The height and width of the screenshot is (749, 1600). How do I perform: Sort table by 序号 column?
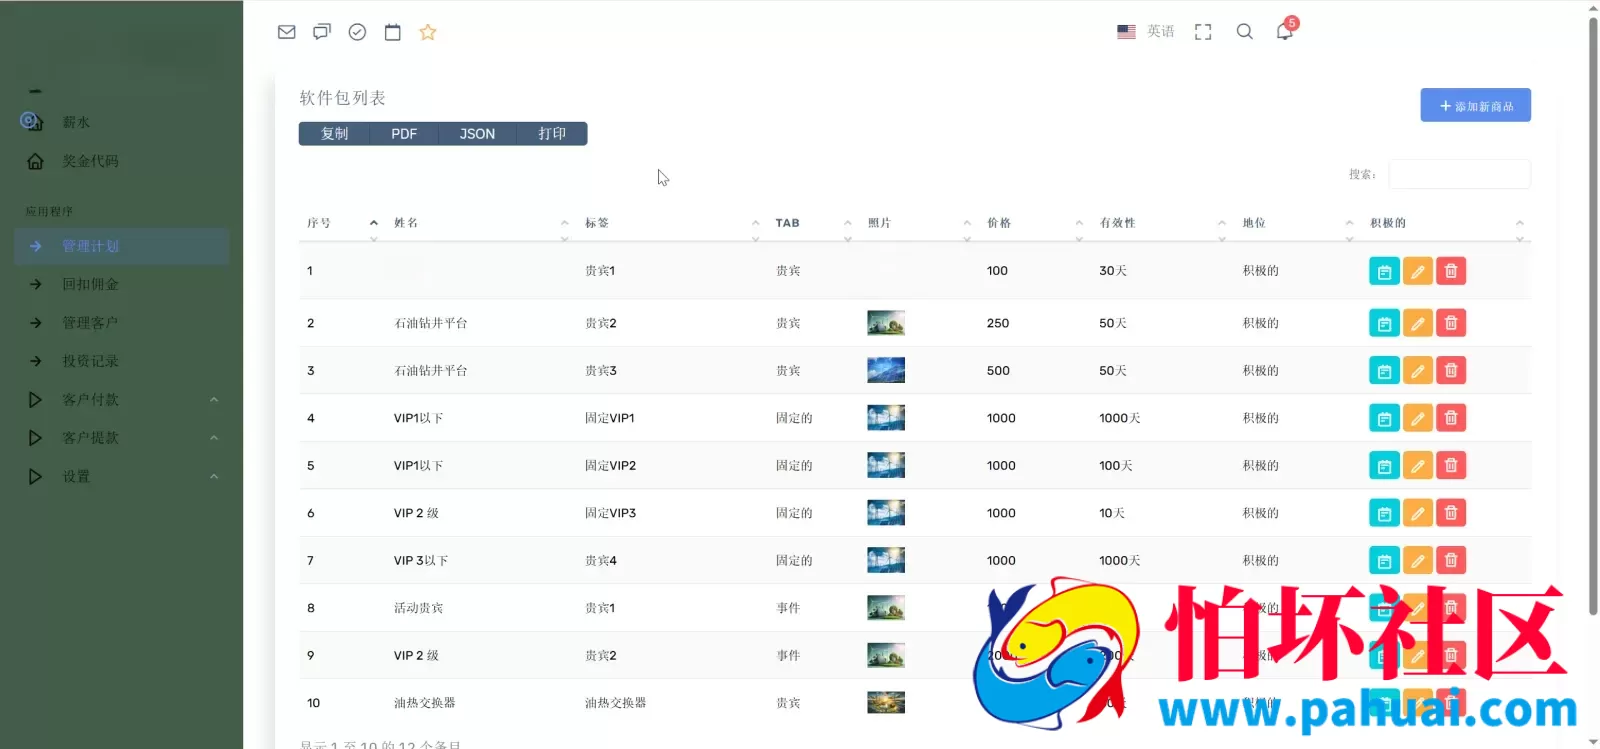pos(340,223)
